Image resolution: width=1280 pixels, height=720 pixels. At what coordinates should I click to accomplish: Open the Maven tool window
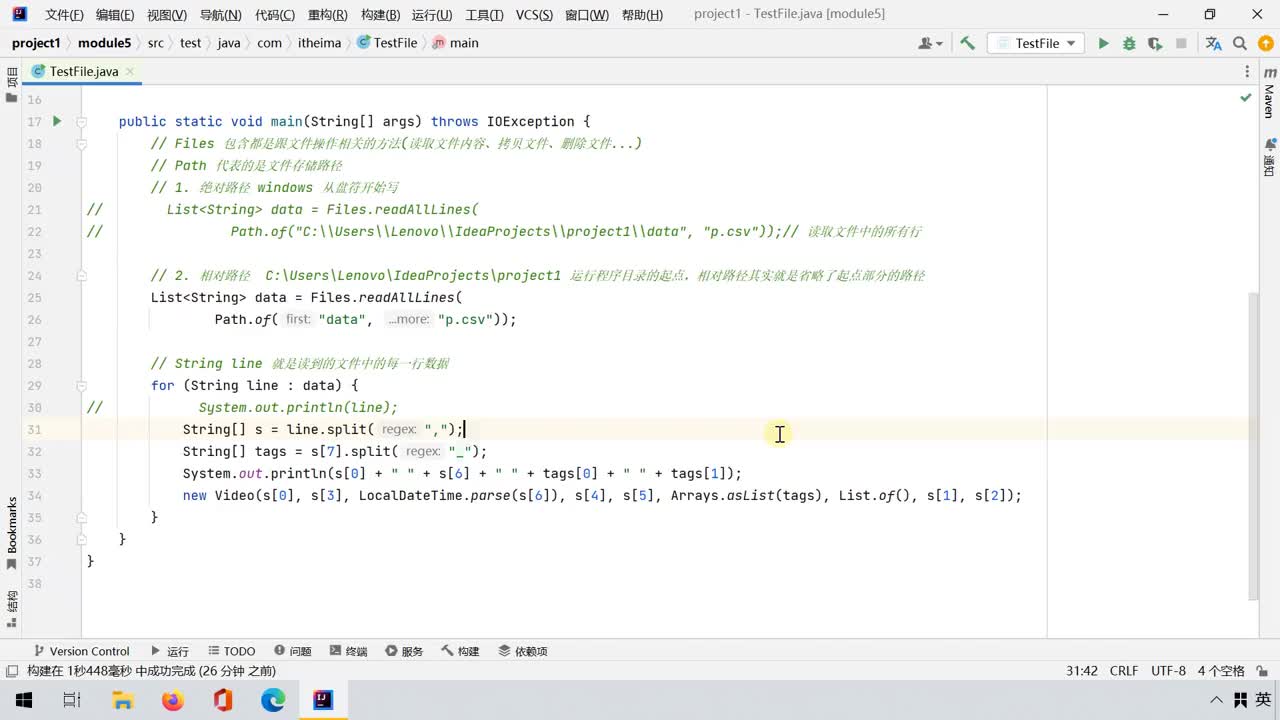tap(1269, 93)
